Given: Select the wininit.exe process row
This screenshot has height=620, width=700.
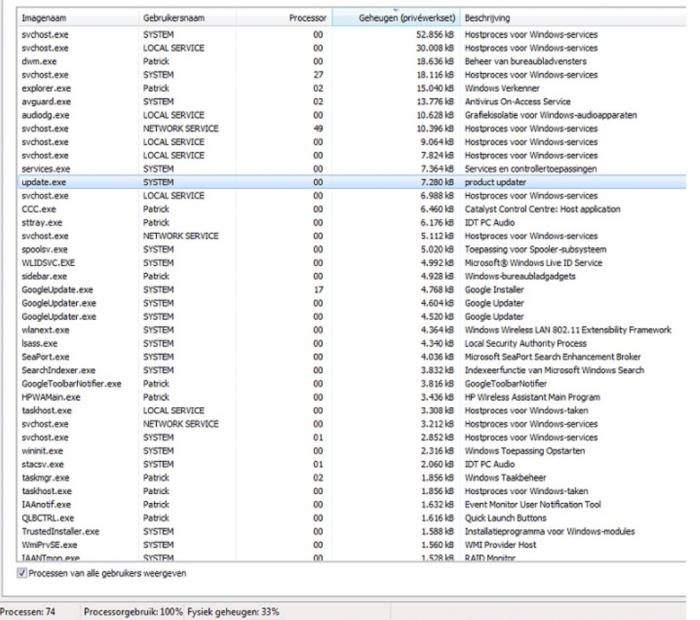Looking at the screenshot, I should click(351, 451).
